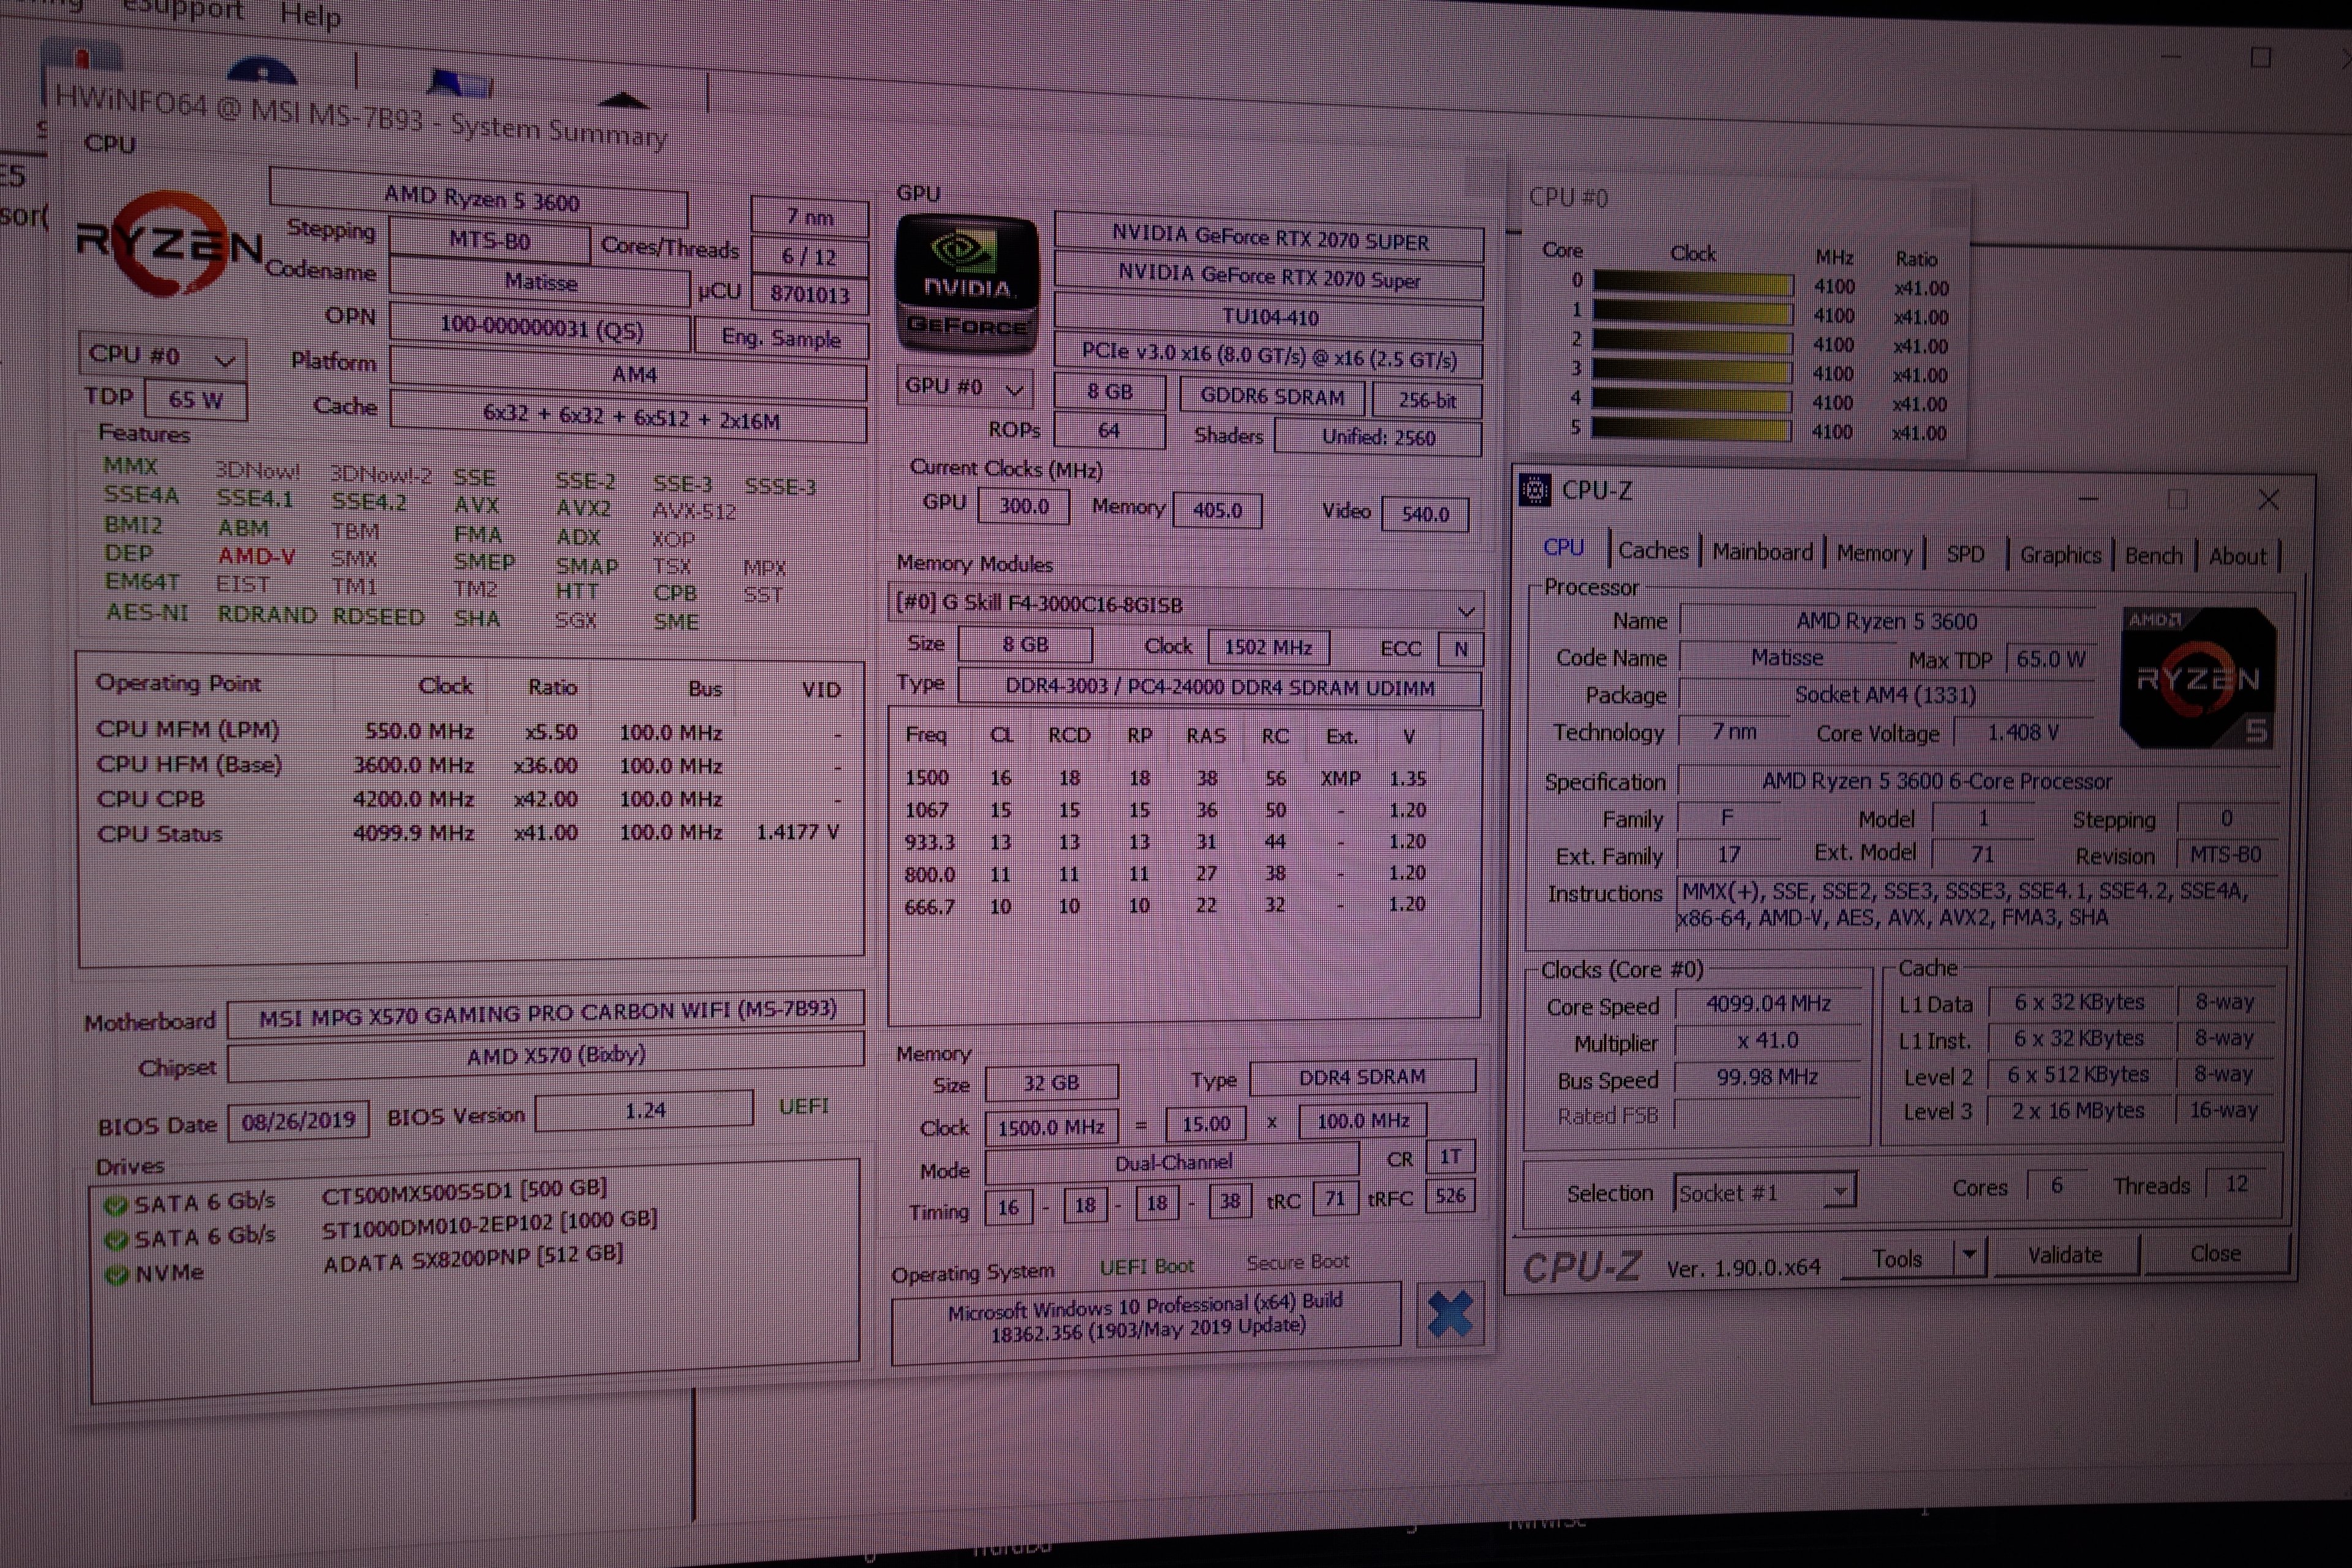
Task: Open the Memory tab in CPU-Z
Action: [1874, 554]
